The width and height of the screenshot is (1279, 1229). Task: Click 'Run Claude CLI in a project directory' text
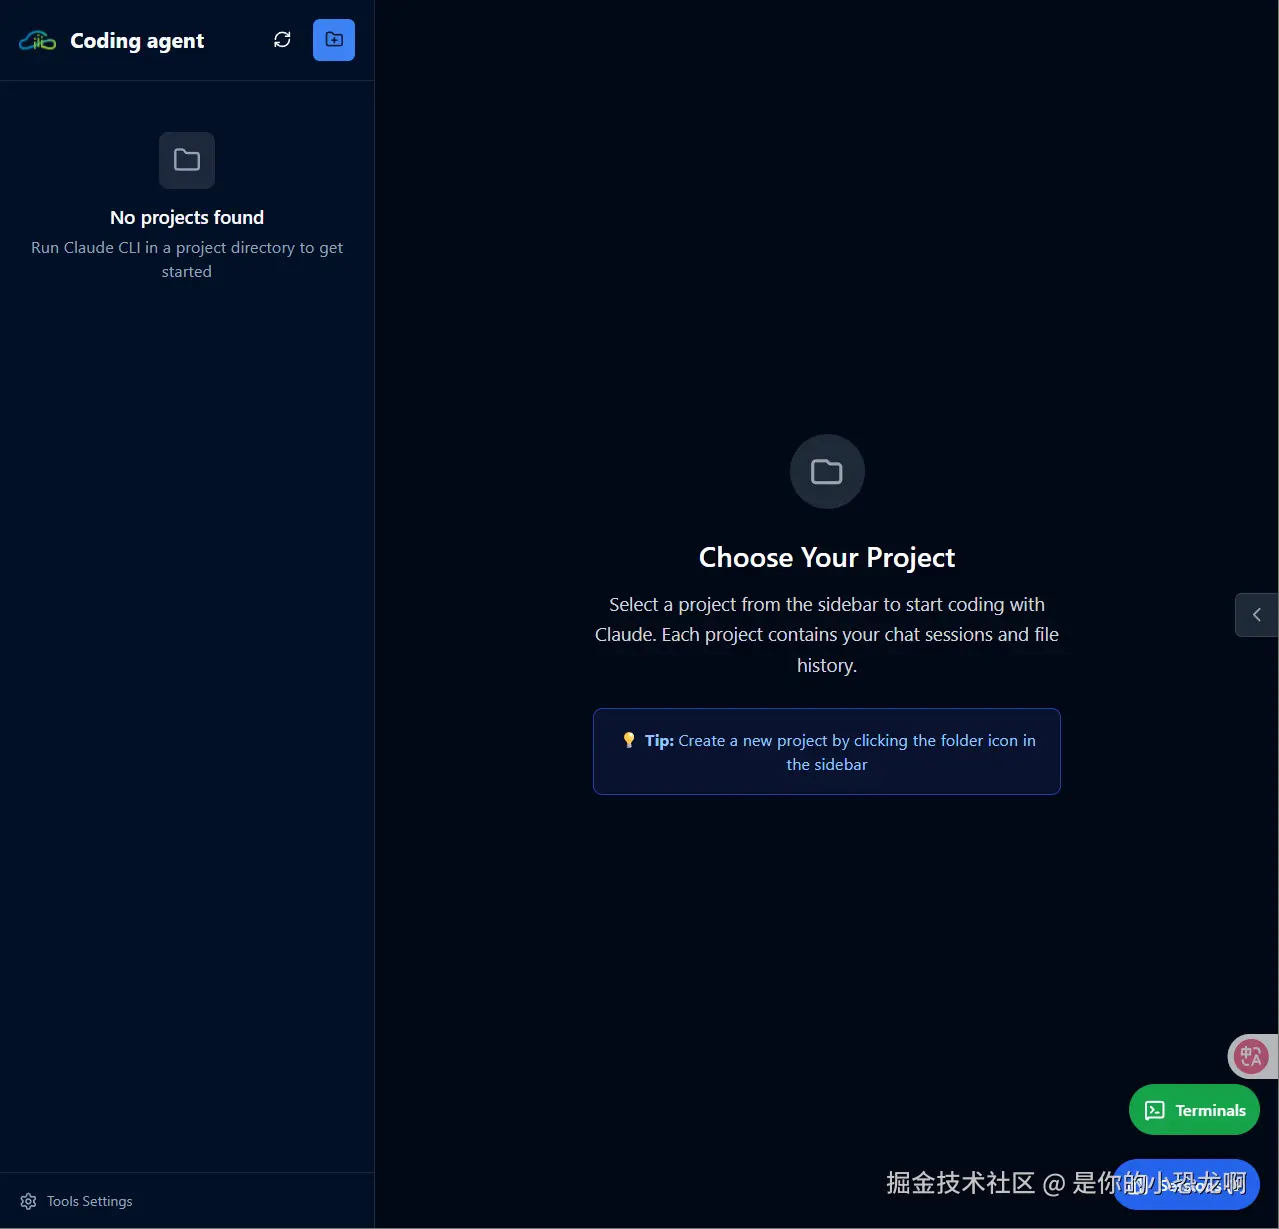[x=187, y=259]
